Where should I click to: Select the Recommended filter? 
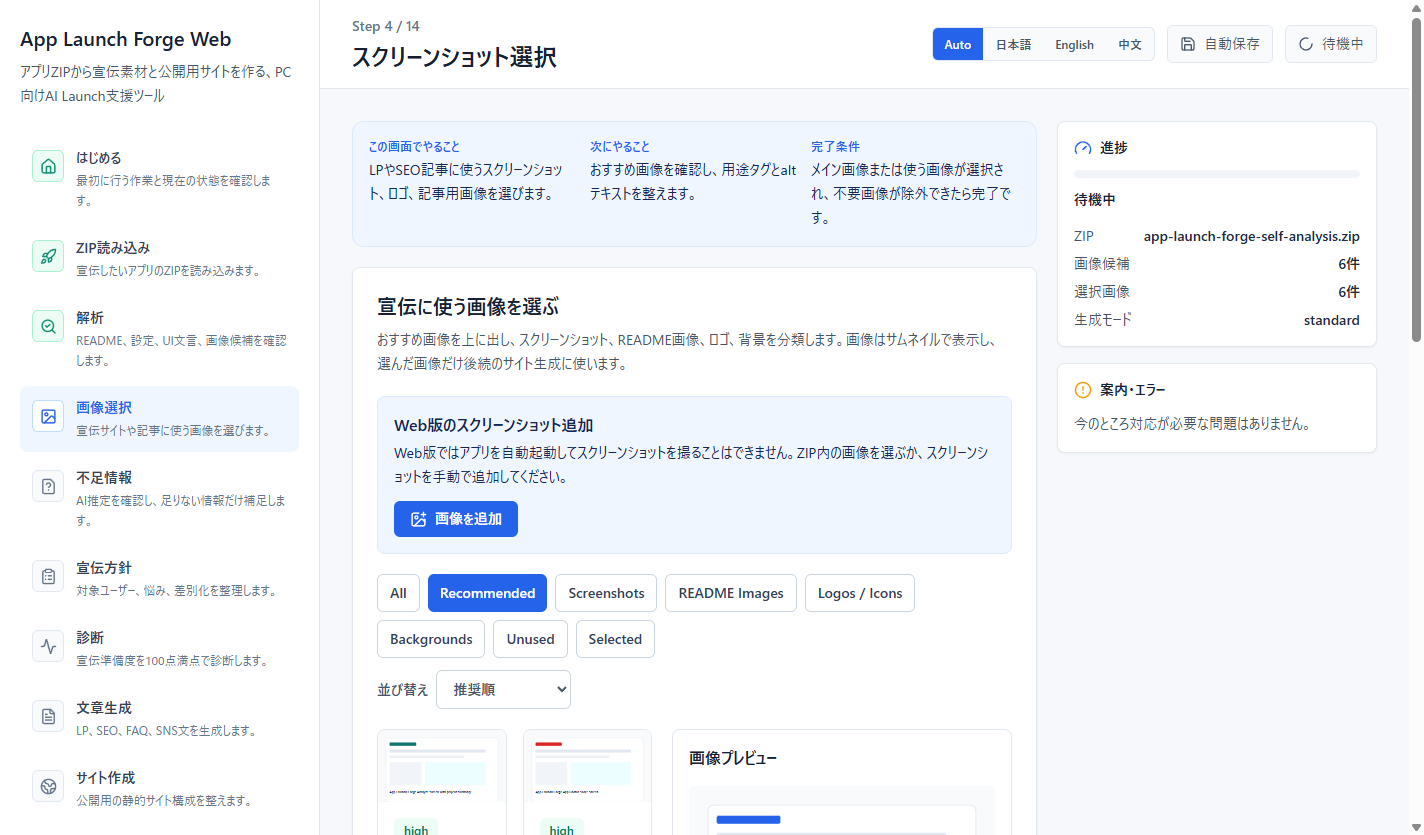point(487,593)
